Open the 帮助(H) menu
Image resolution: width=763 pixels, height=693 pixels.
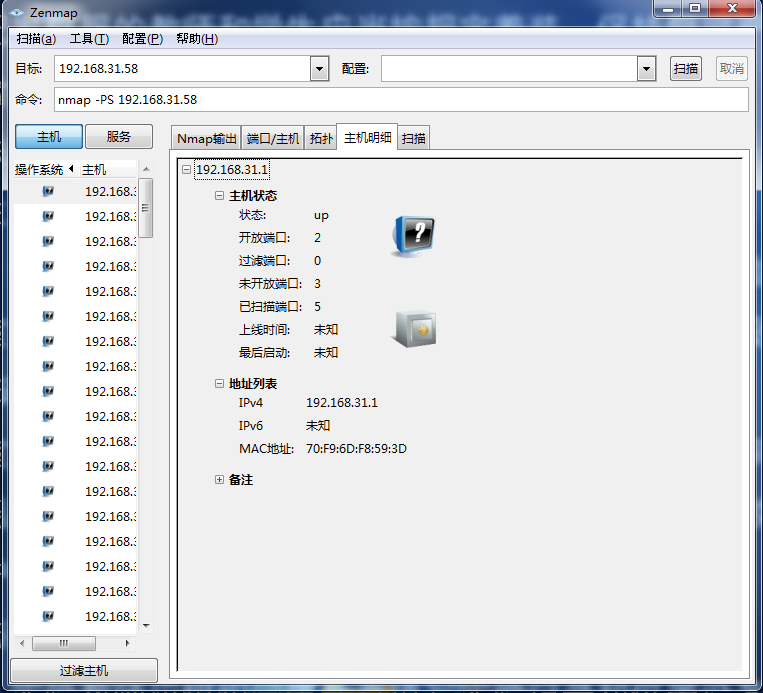(197, 38)
